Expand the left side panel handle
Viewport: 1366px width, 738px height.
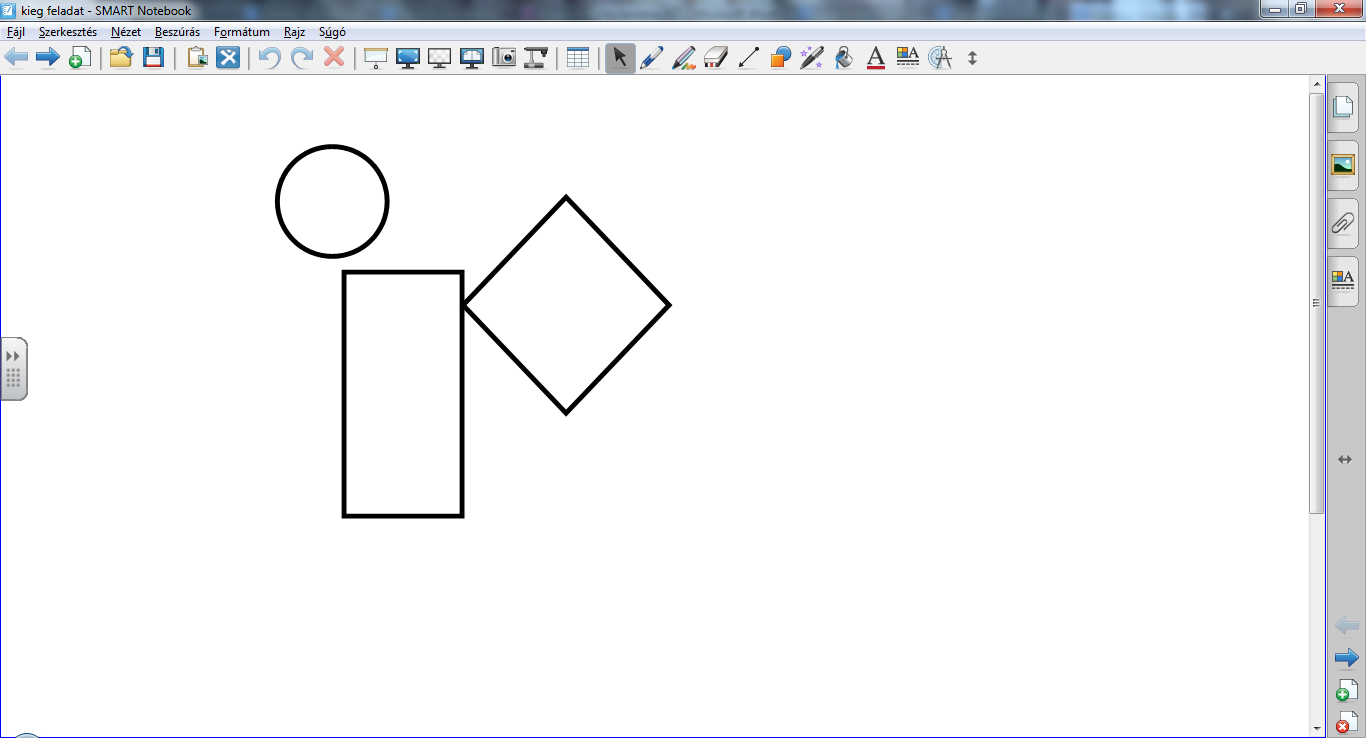13,368
